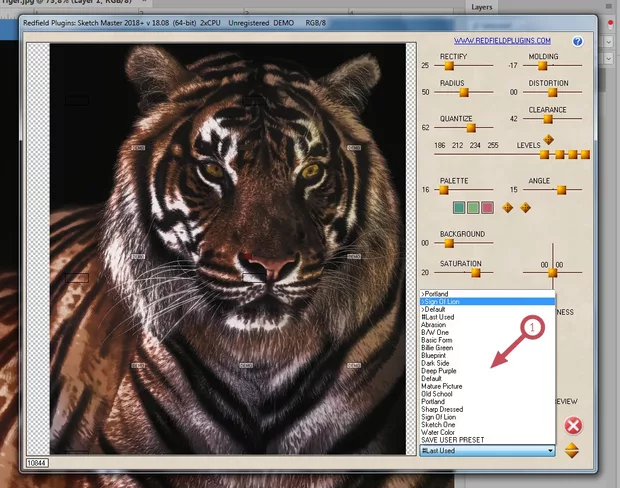This screenshot has height=488, width=620.
Task: Click the pink palette color swatch
Action: (487, 207)
